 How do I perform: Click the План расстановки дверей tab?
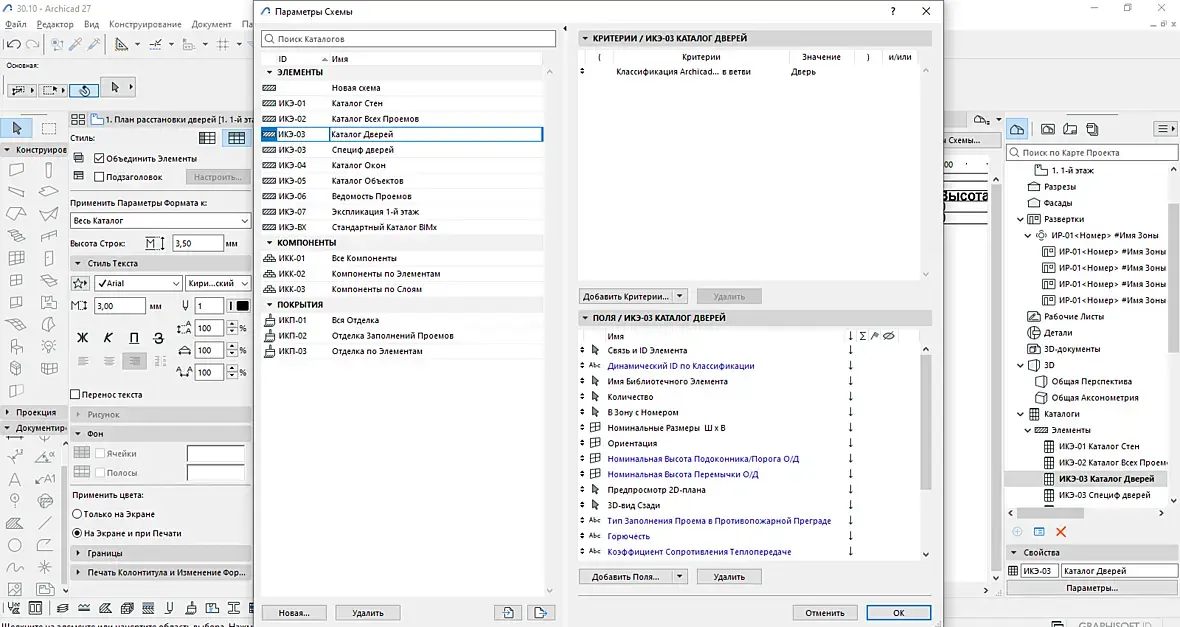172,119
